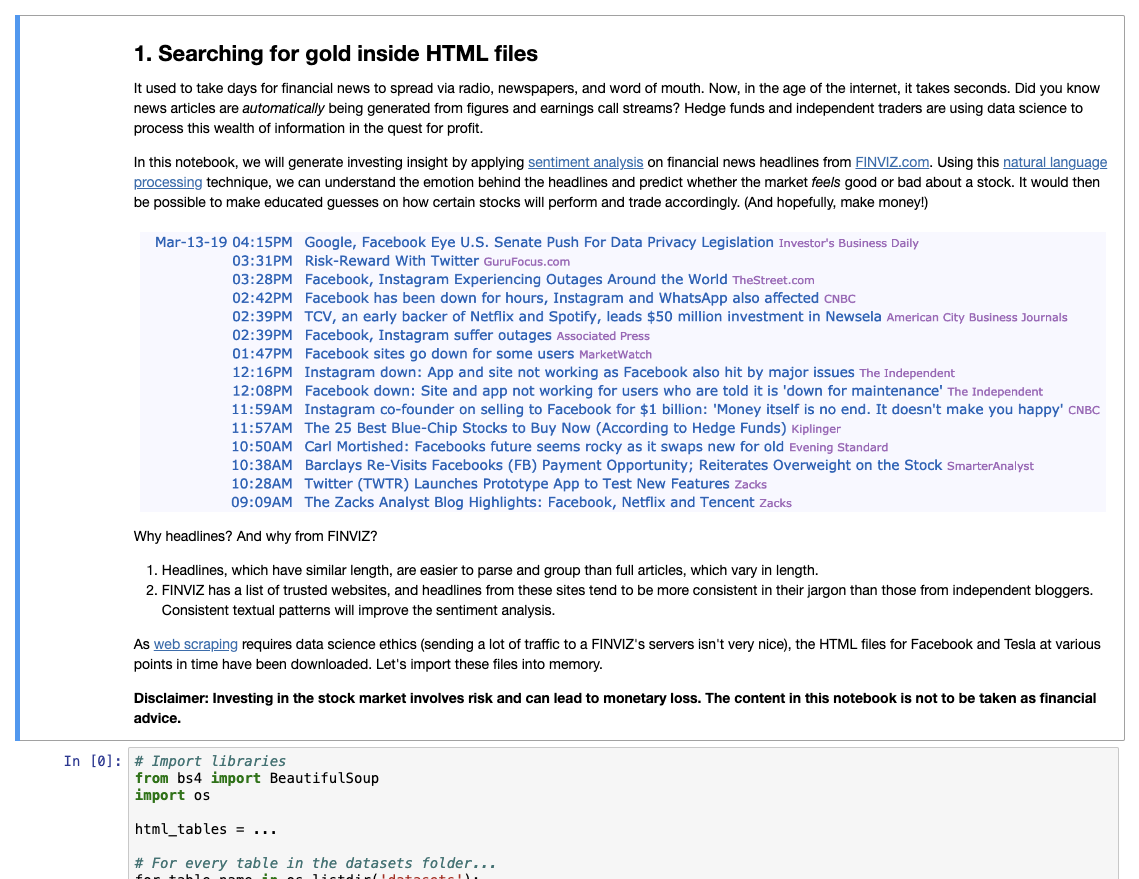Click headline 'Facebook down: Site and app not working'
1139x879 pixels.
pyautogui.click(x=623, y=391)
